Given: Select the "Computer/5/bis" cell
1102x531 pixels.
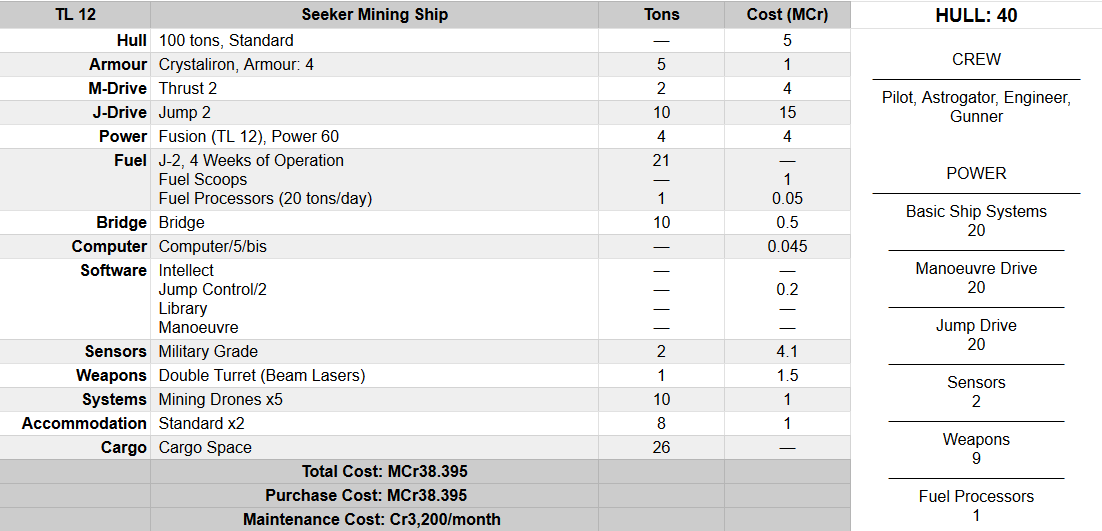Looking at the screenshot, I should coord(213,246).
